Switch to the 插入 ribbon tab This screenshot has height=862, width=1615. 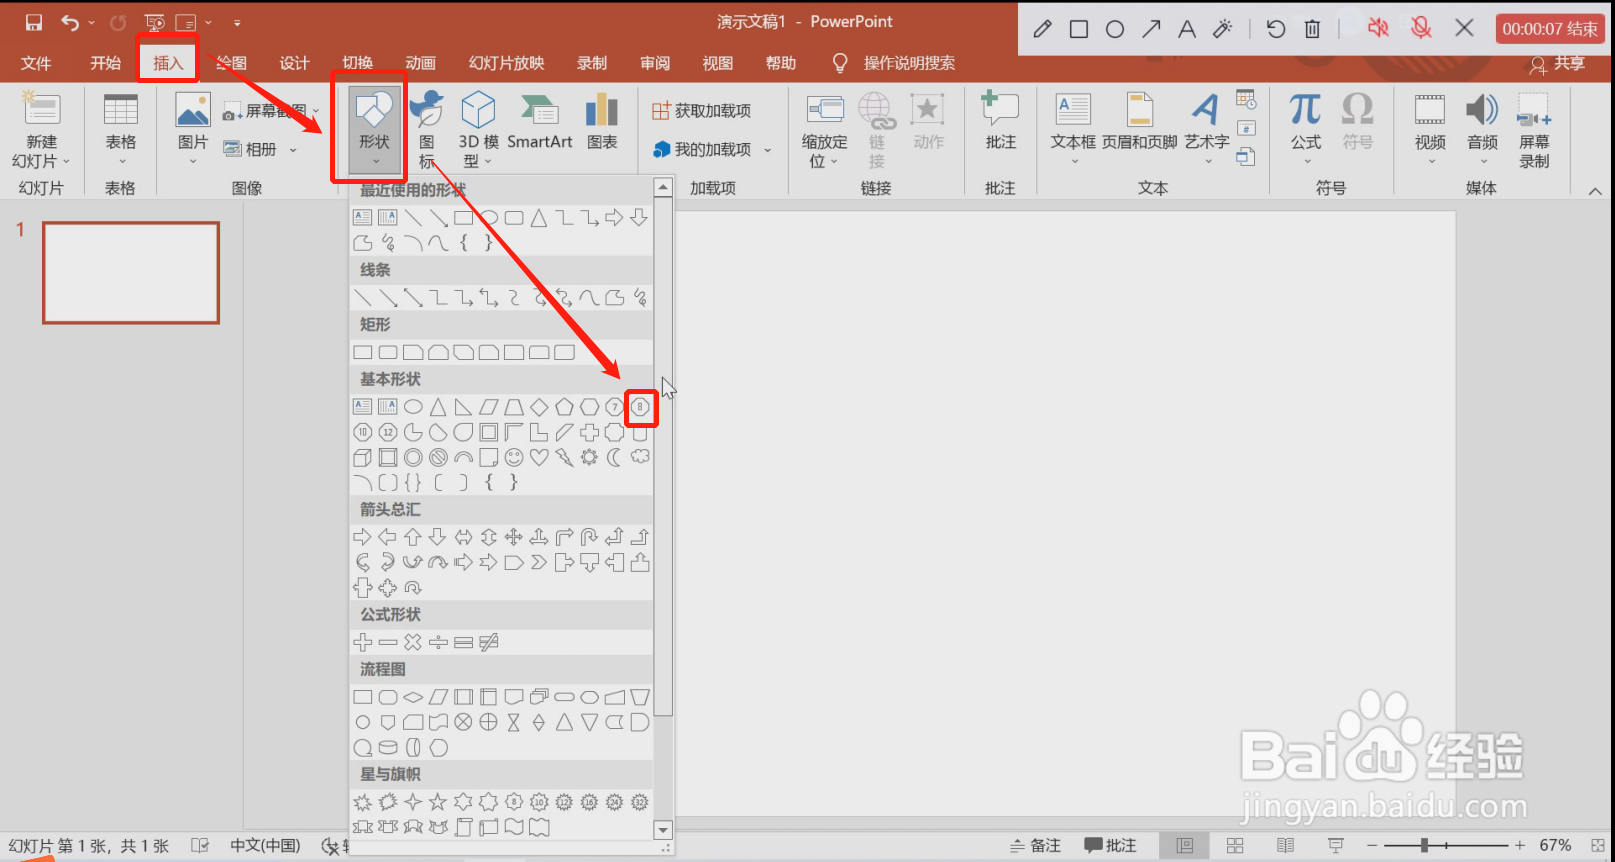click(168, 63)
